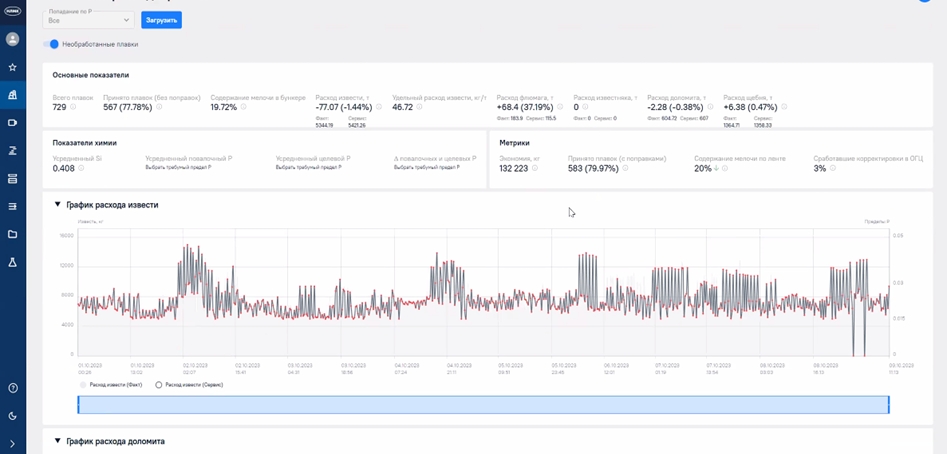The image size is (947, 454).
Task: Click the Загрузить button
Action: (x=161, y=20)
